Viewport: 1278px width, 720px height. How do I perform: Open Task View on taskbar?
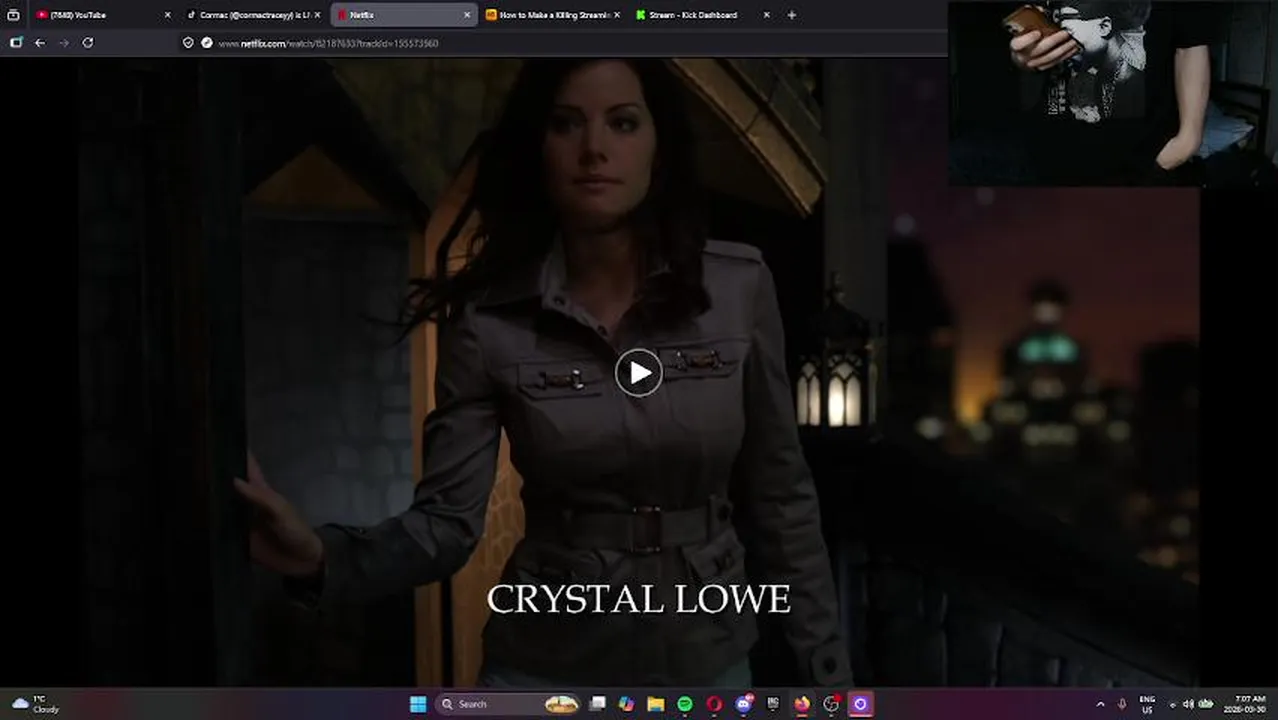point(597,704)
